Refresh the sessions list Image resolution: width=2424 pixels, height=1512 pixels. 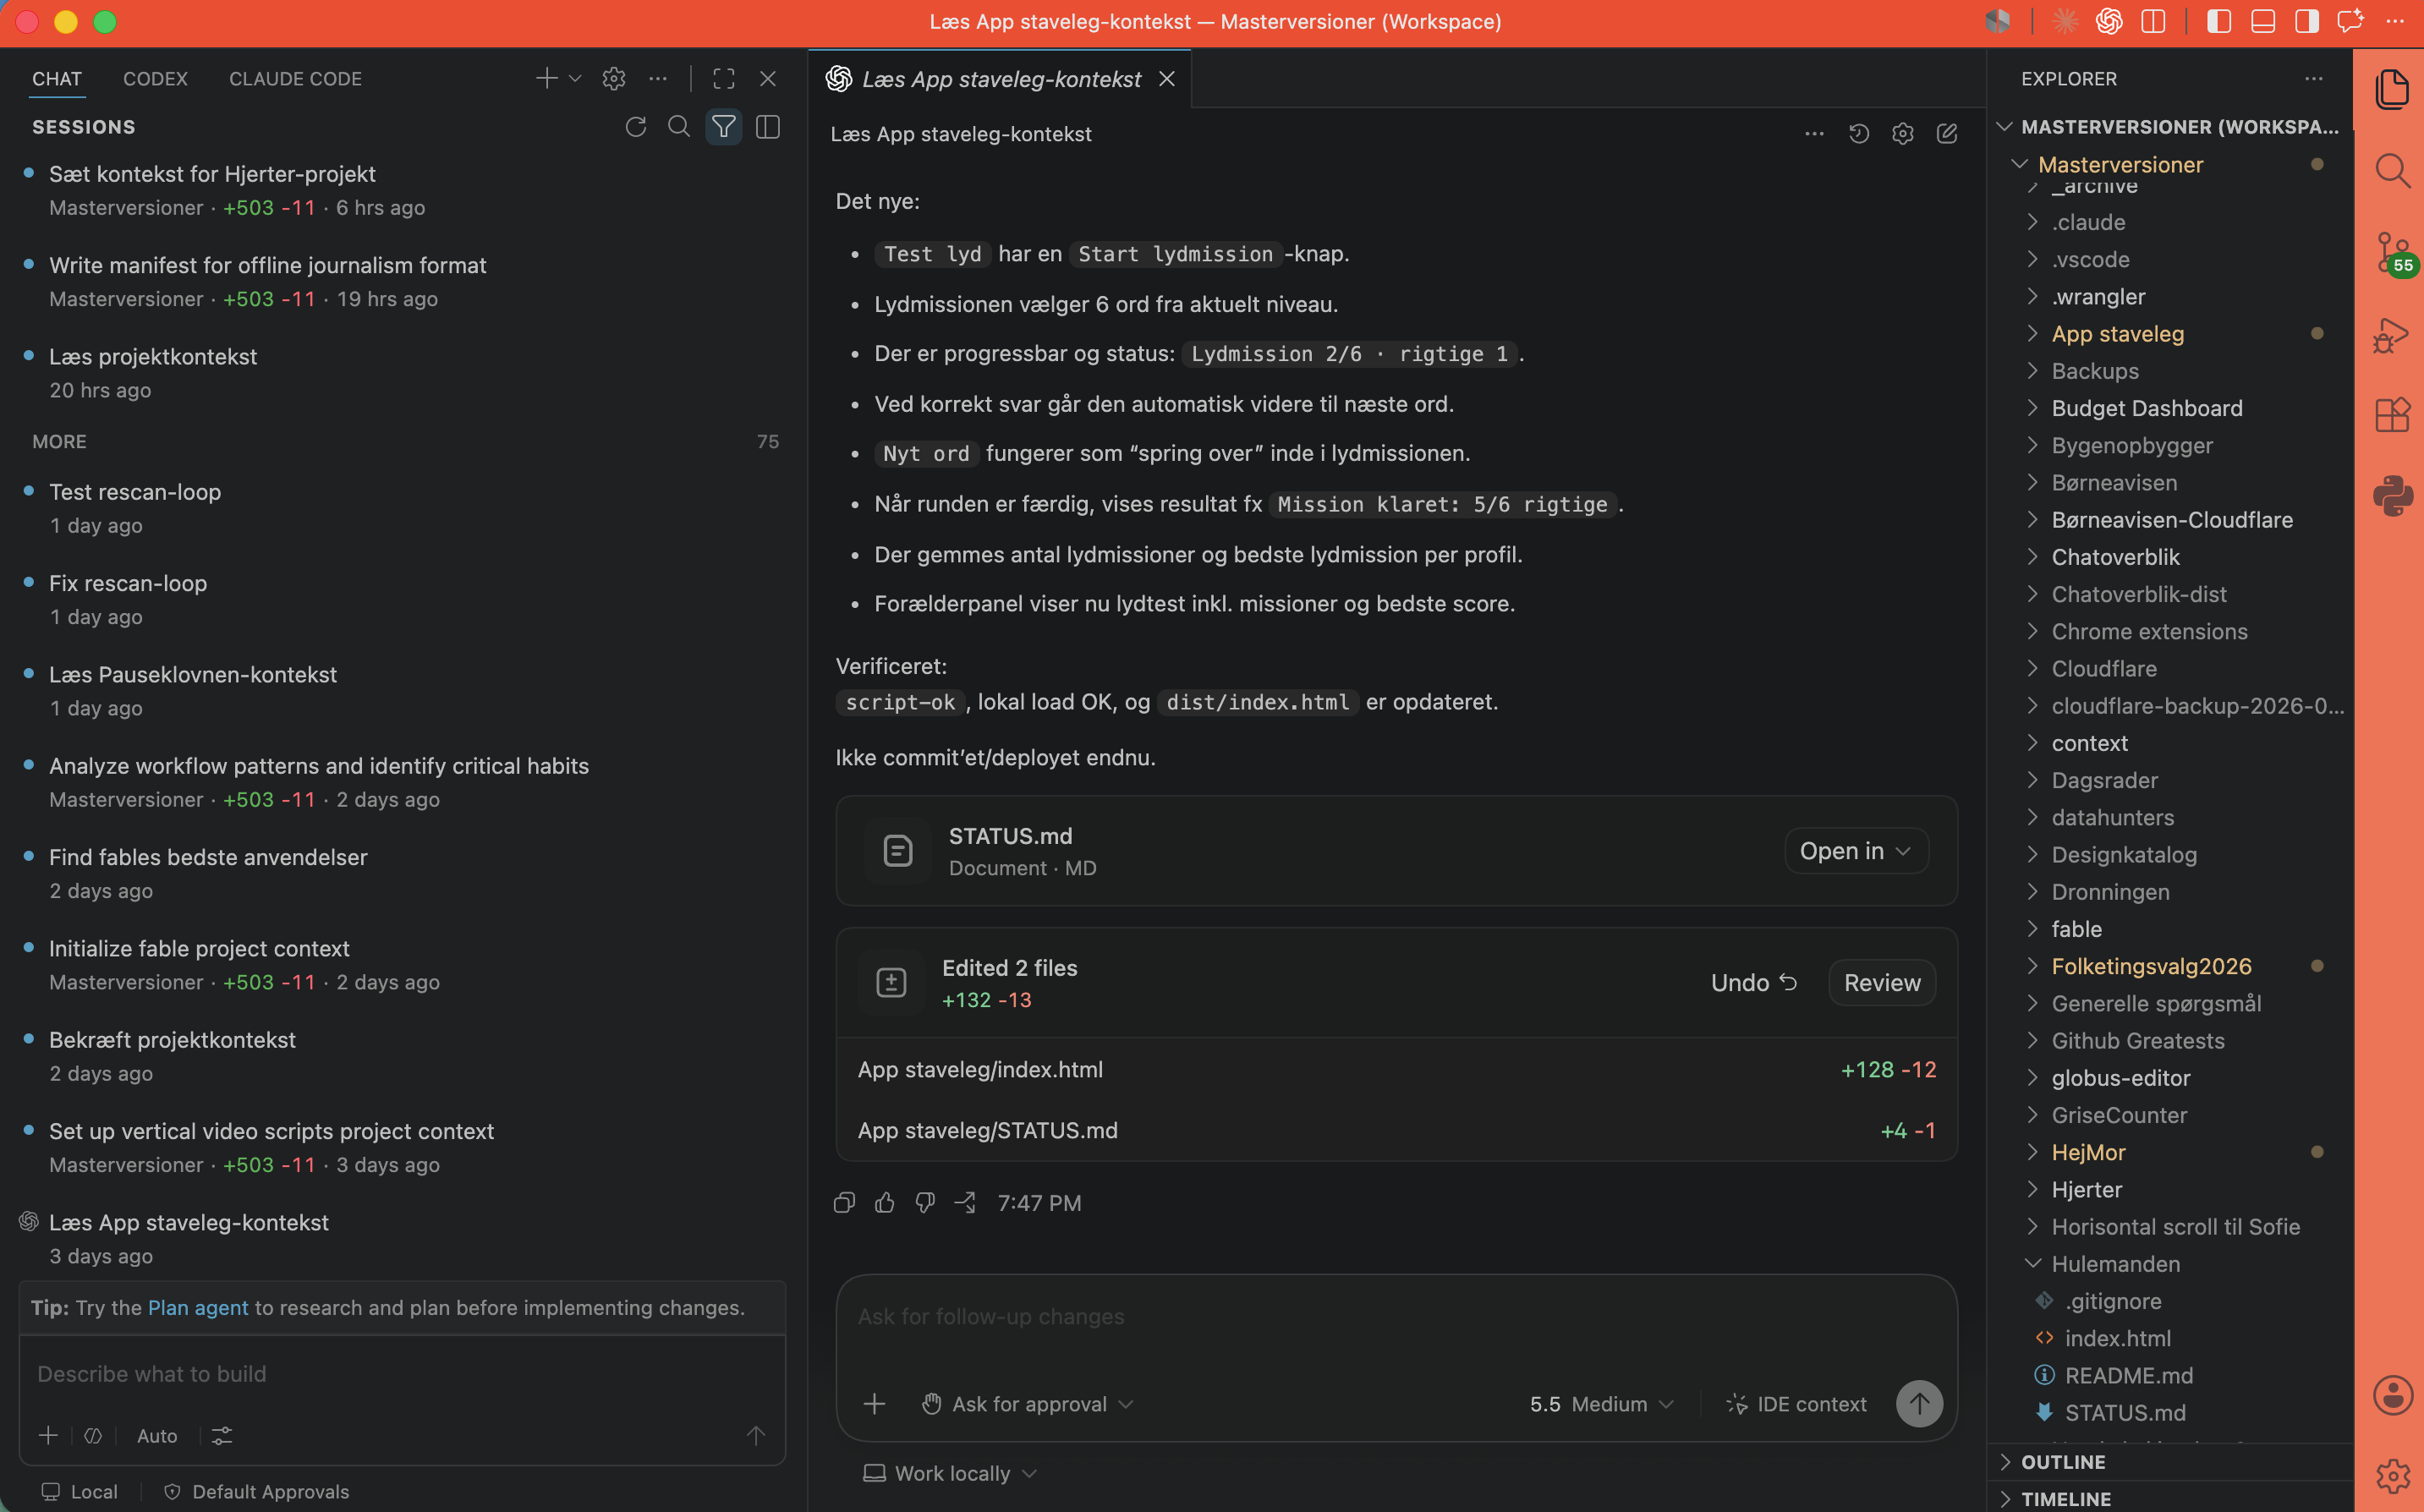[635, 127]
